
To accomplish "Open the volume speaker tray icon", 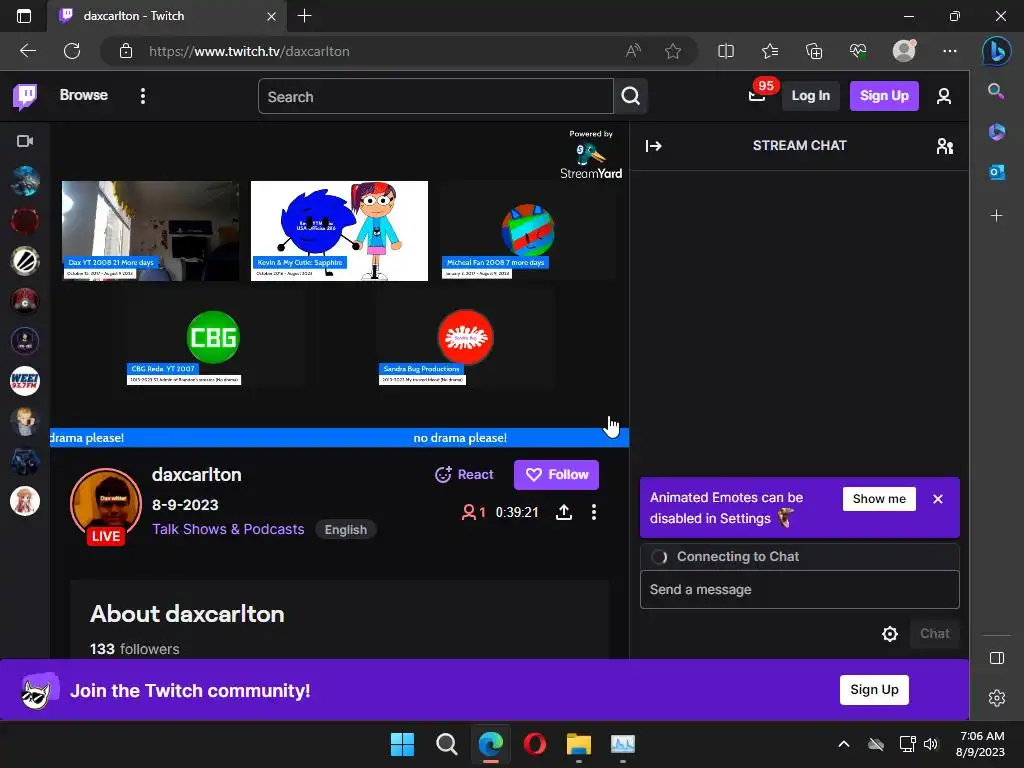I will tap(931, 744).
